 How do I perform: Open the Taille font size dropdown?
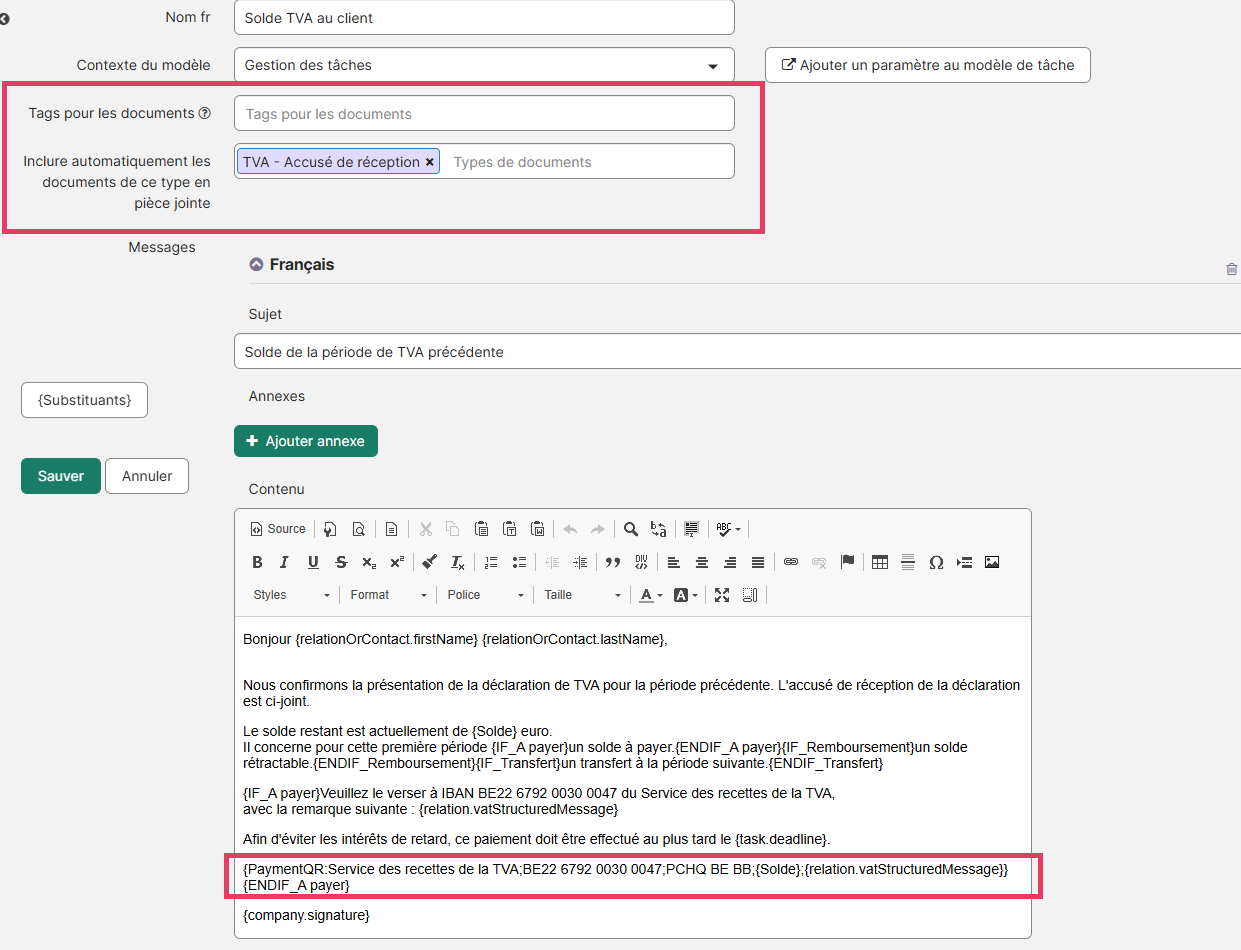tap(582, 595)
